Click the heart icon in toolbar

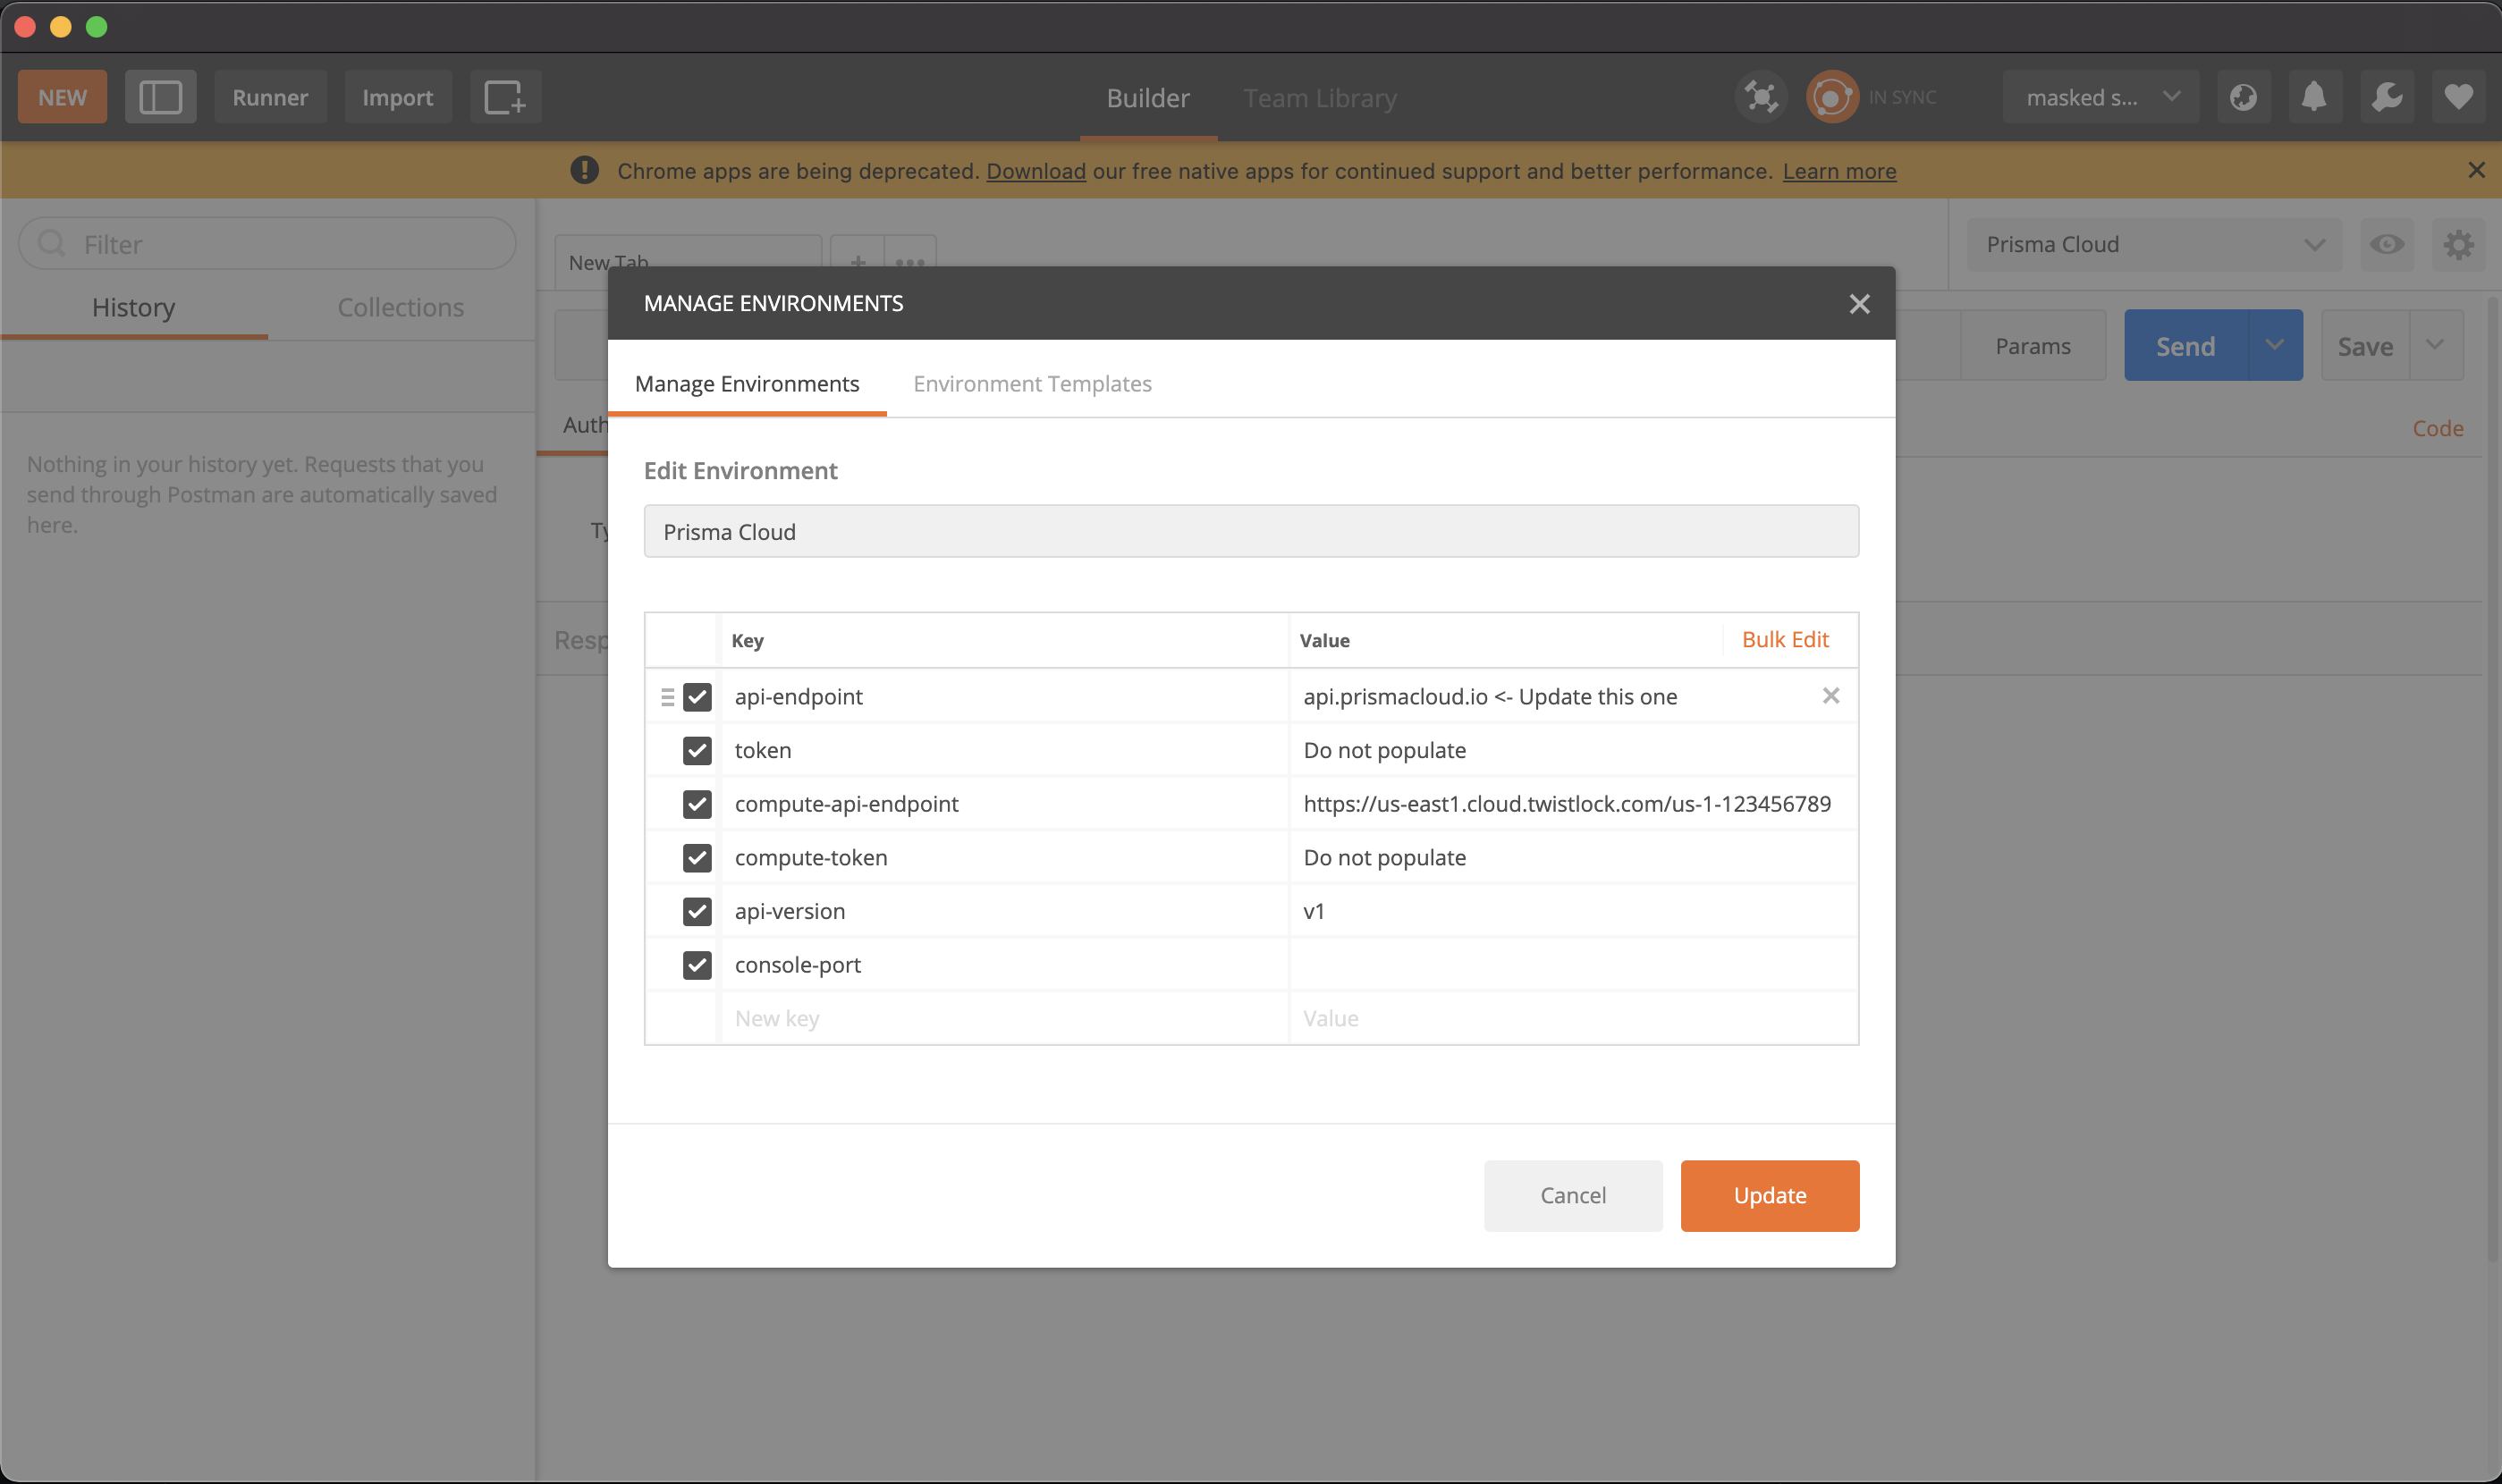pyautogui.click(x=2458, y=97)
